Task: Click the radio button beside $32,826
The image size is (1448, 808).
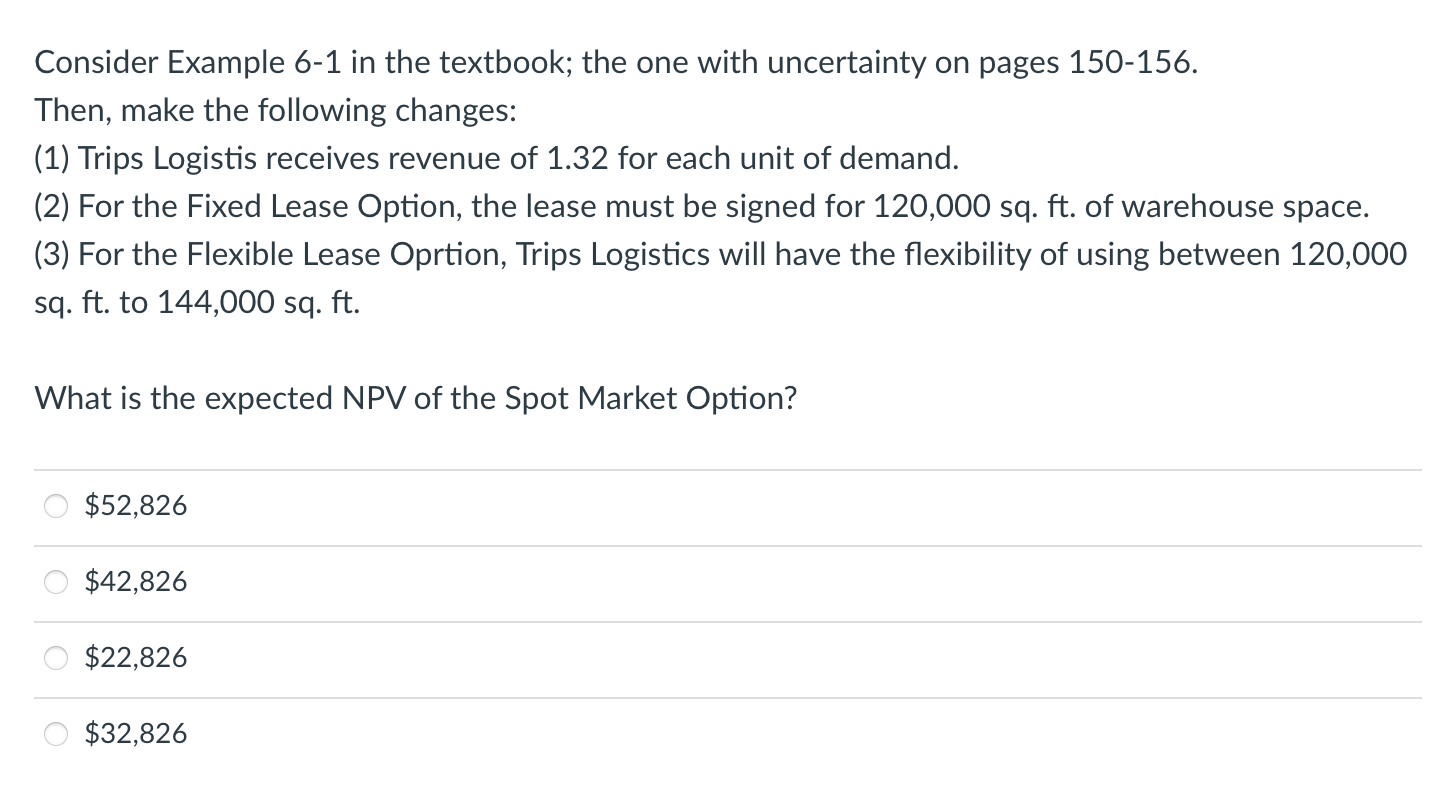Action: click(x=56, y=734)
